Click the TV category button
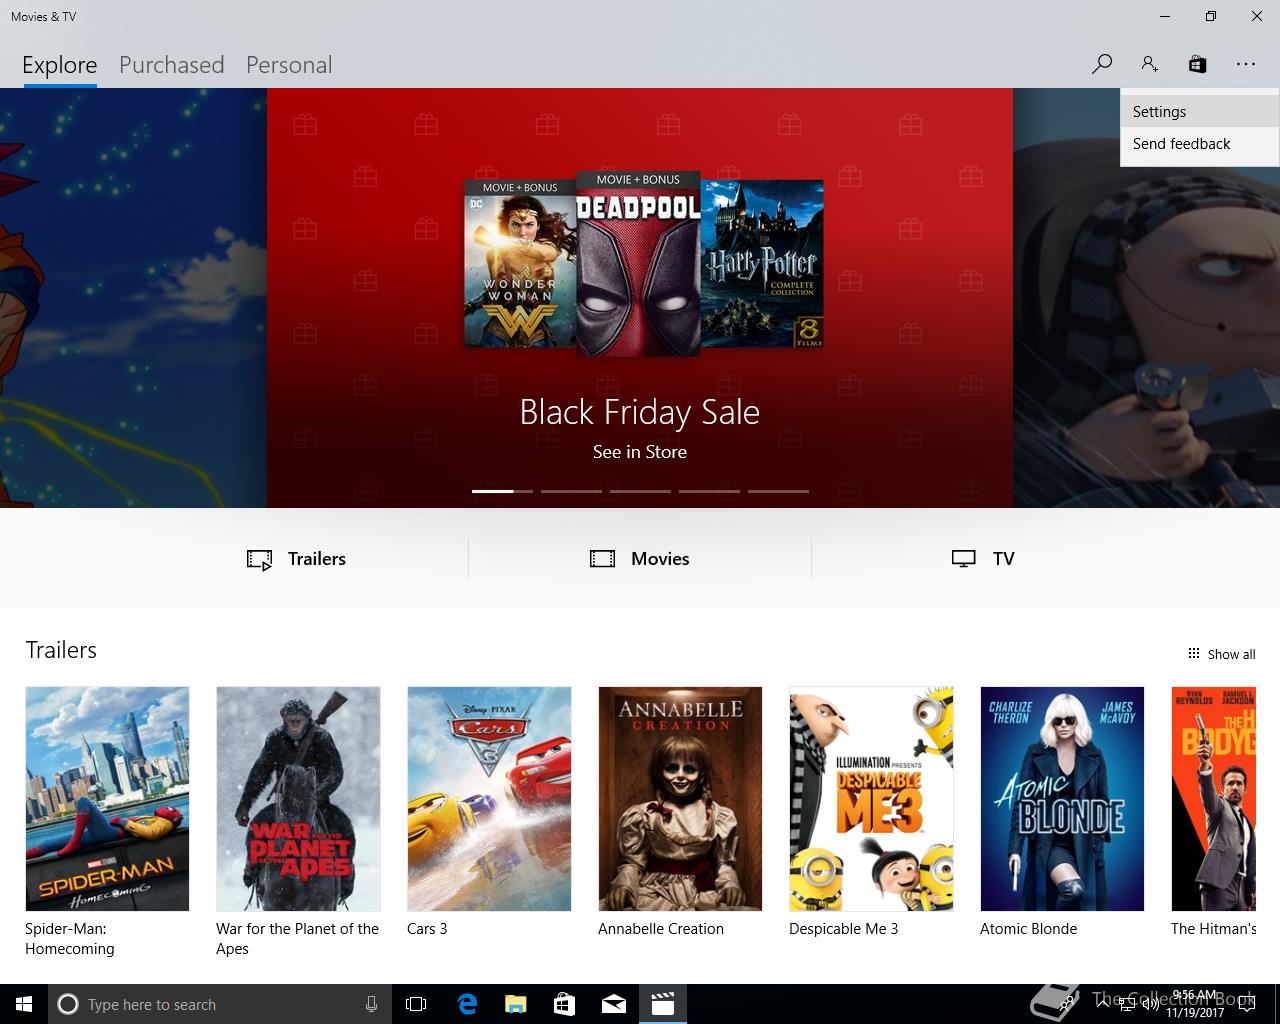The width and height of the screenshot is (1280, 1024). tap(983, 559)
